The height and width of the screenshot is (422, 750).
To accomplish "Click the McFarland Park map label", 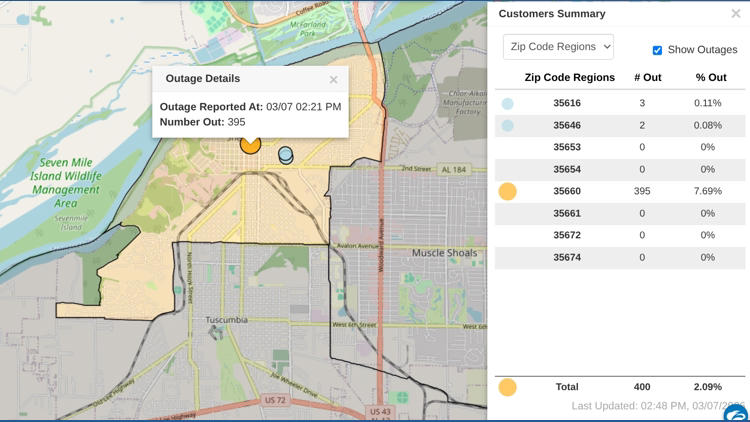I will (x=307, y=29).
